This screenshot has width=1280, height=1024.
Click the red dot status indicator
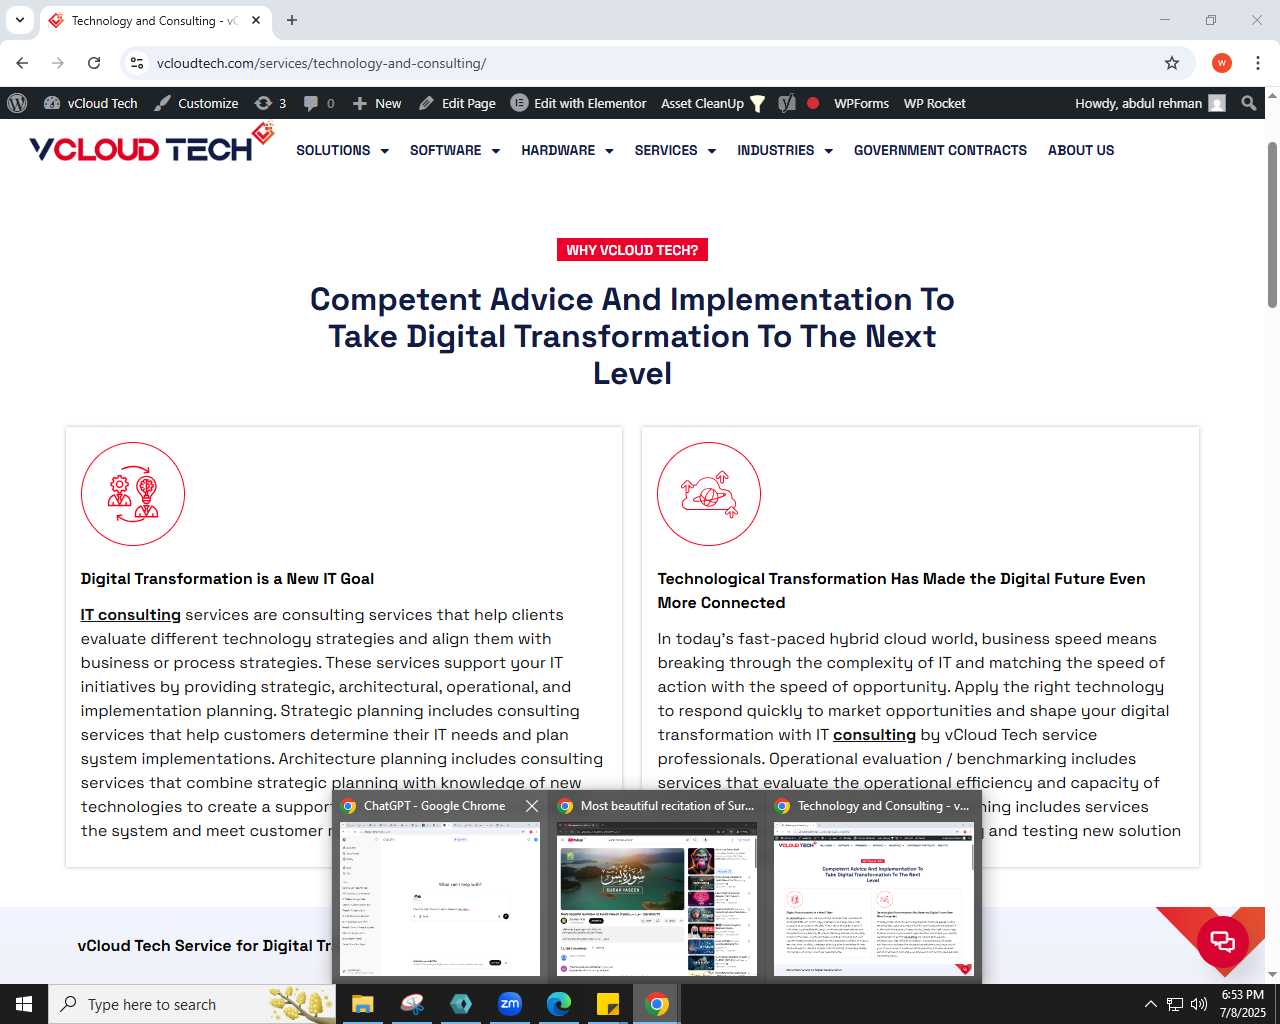click(813, 103)
